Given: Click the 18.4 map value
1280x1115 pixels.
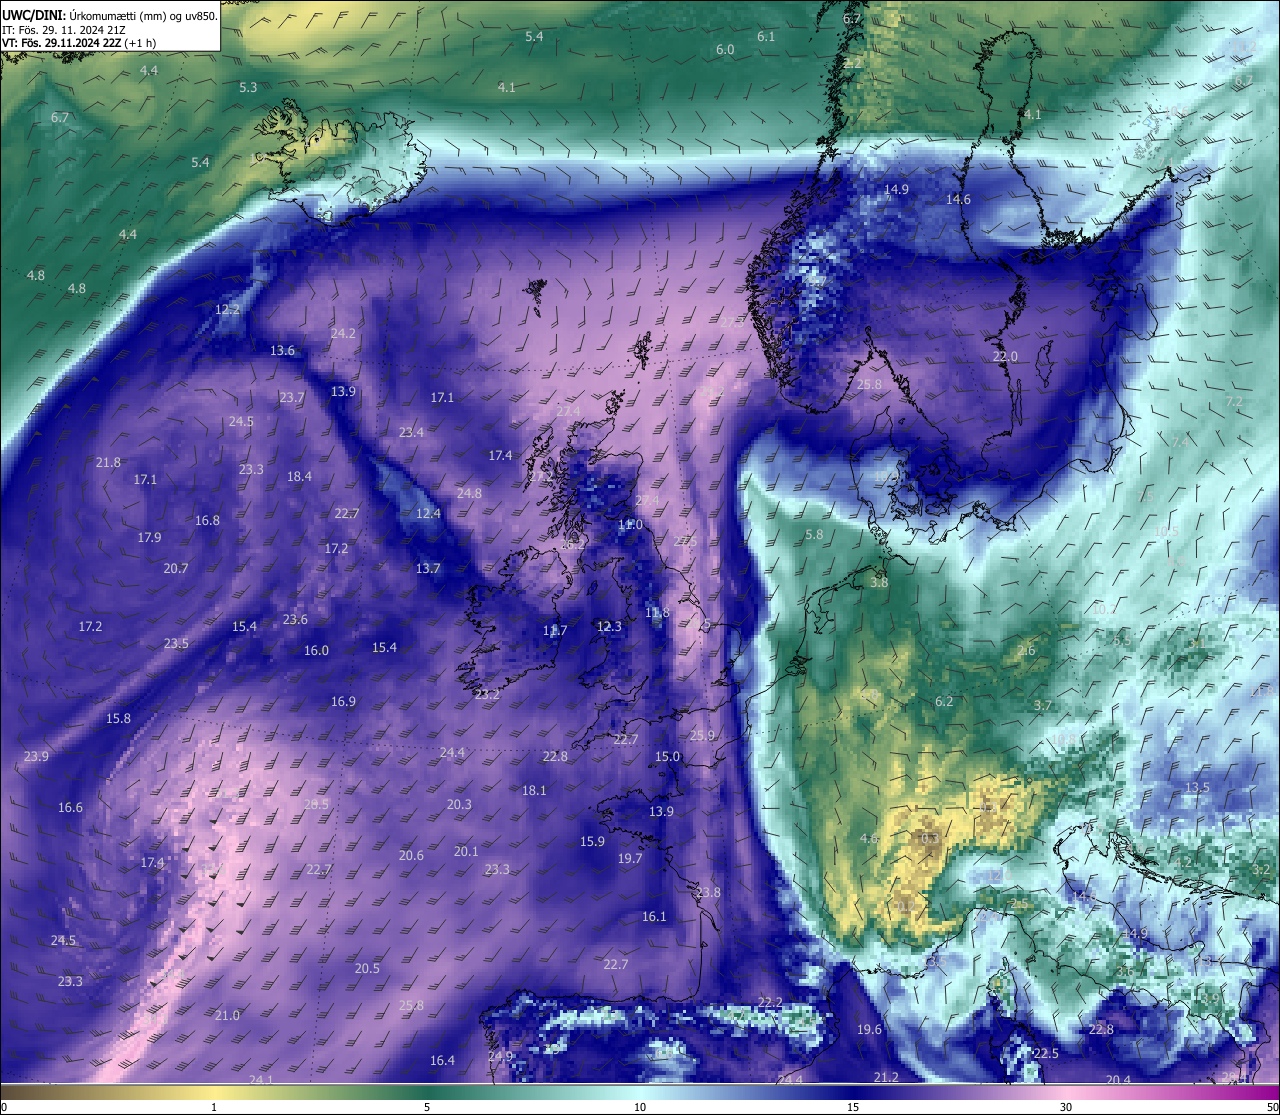Looking at the screenshot, I should click(x=299, y=477).
